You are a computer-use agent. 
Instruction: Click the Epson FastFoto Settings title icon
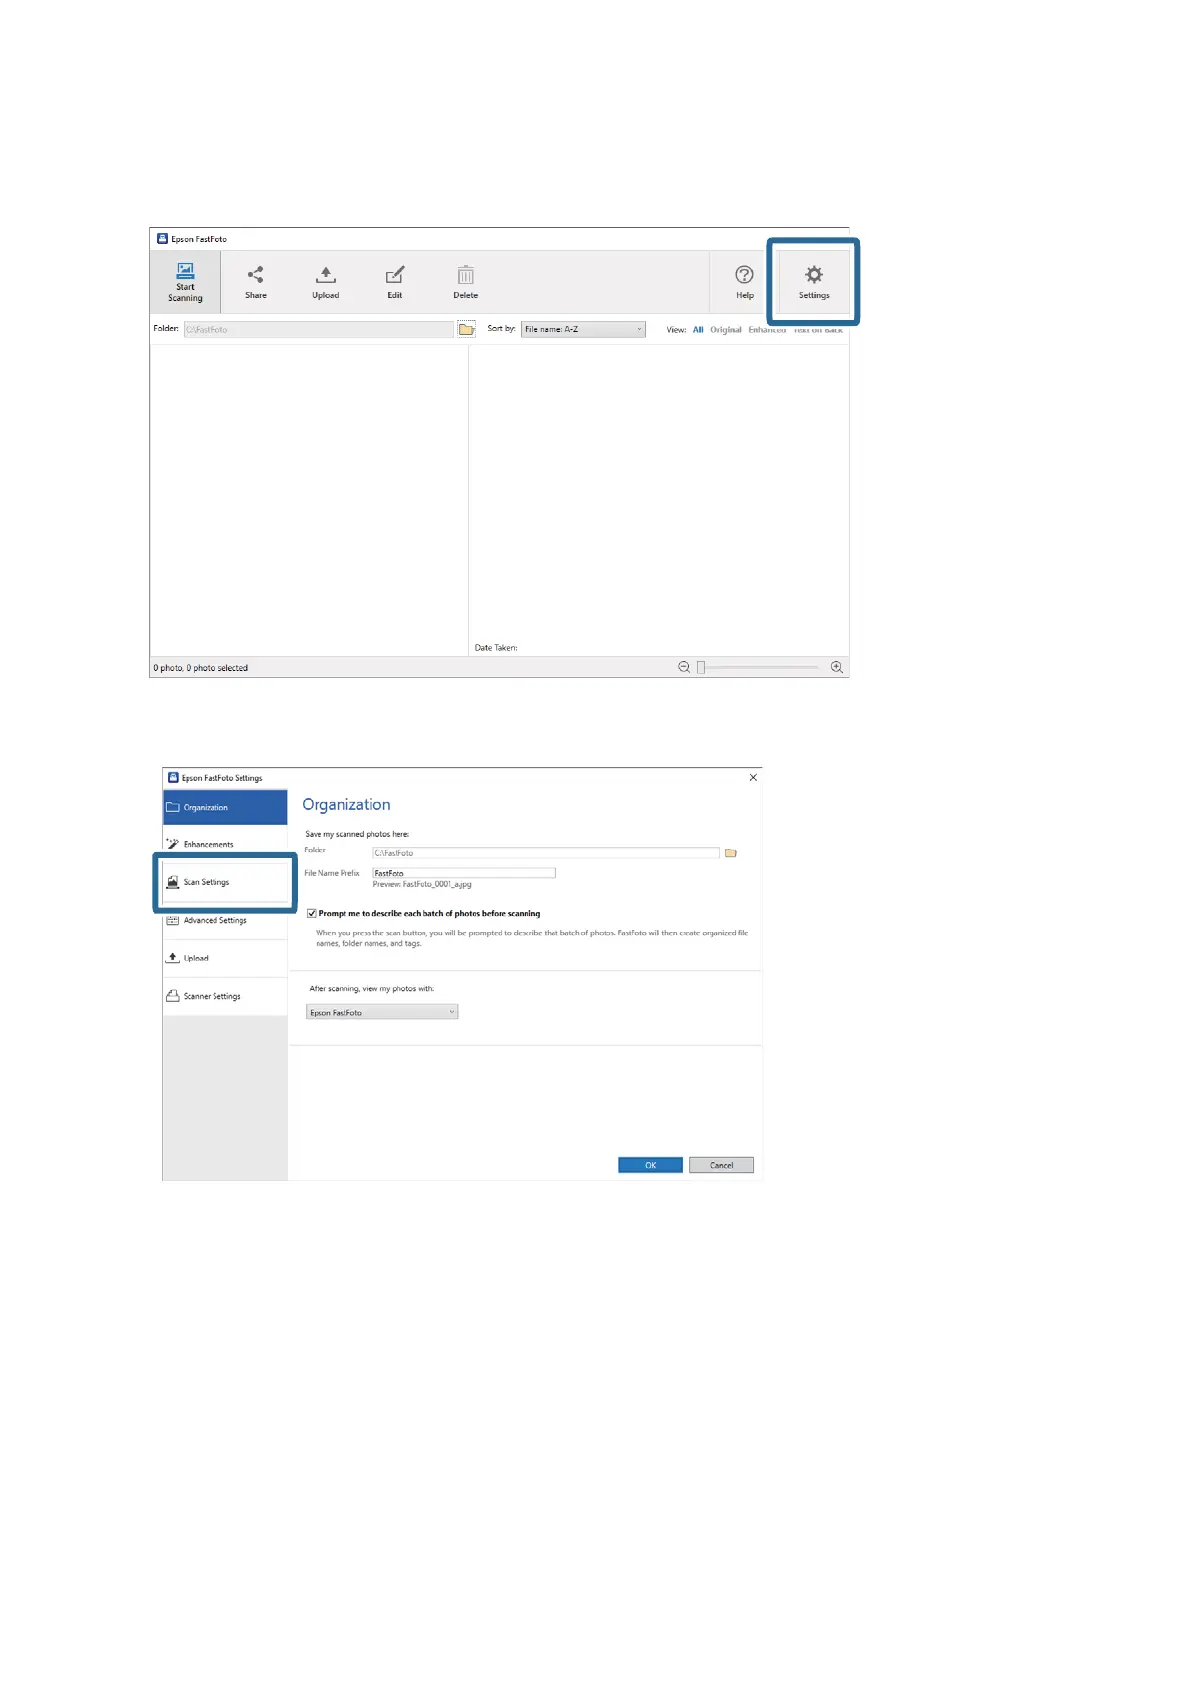tap(173, 777)
